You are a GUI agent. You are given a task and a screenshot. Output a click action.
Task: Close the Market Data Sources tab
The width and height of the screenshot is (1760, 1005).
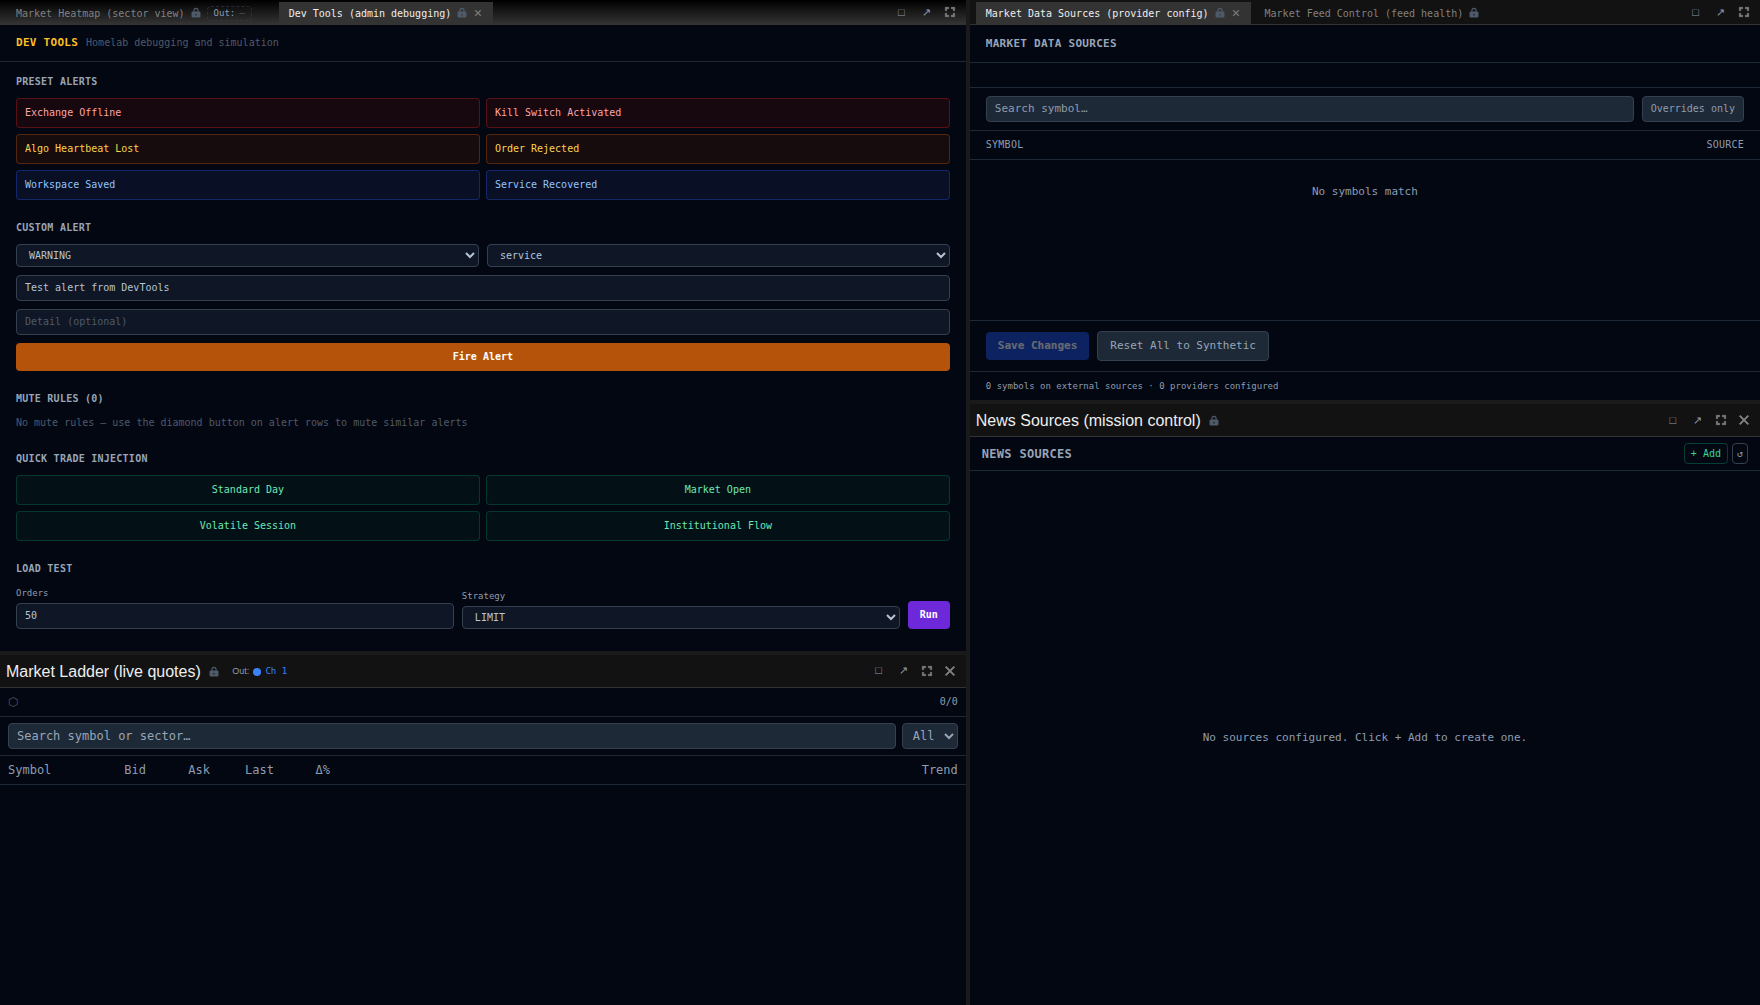coord(1236,13)
